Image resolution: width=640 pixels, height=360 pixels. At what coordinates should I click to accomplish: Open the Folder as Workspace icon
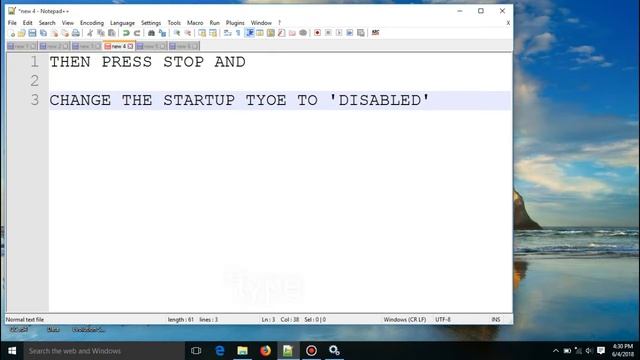(x=292, y=33)
